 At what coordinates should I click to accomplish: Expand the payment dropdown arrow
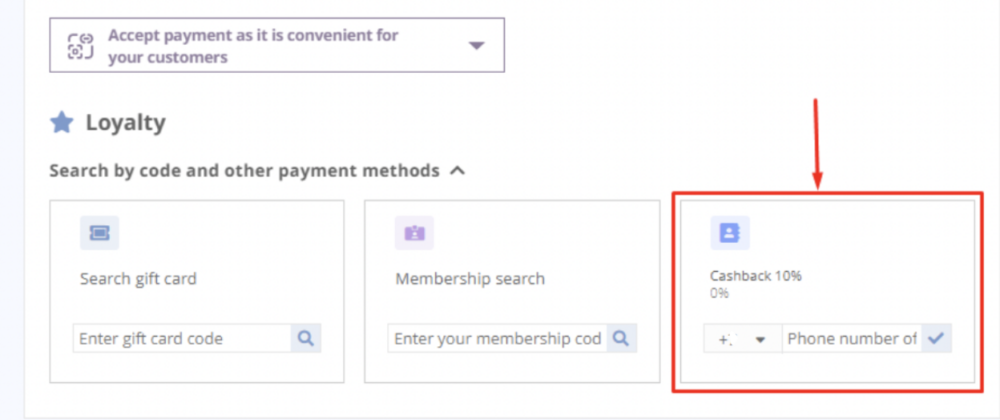pos(476,45)
